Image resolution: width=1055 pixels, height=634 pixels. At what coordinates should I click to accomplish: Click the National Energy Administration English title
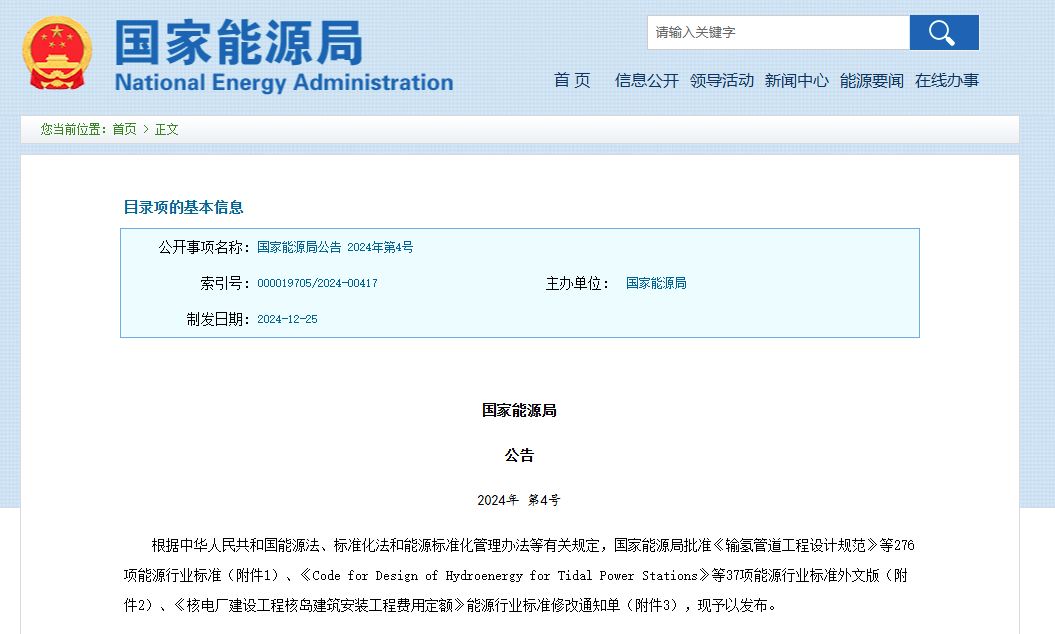pyautogui.click(x=284, y=83)
